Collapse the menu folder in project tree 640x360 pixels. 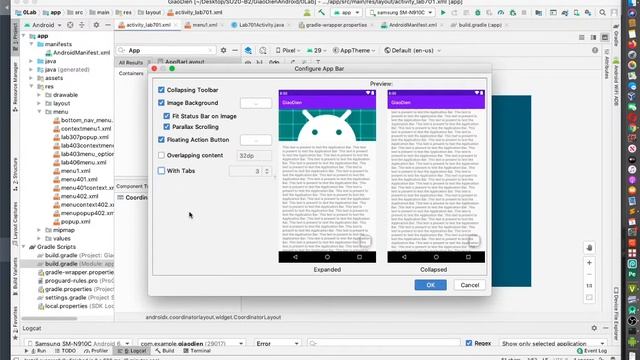tap(40, 111)
